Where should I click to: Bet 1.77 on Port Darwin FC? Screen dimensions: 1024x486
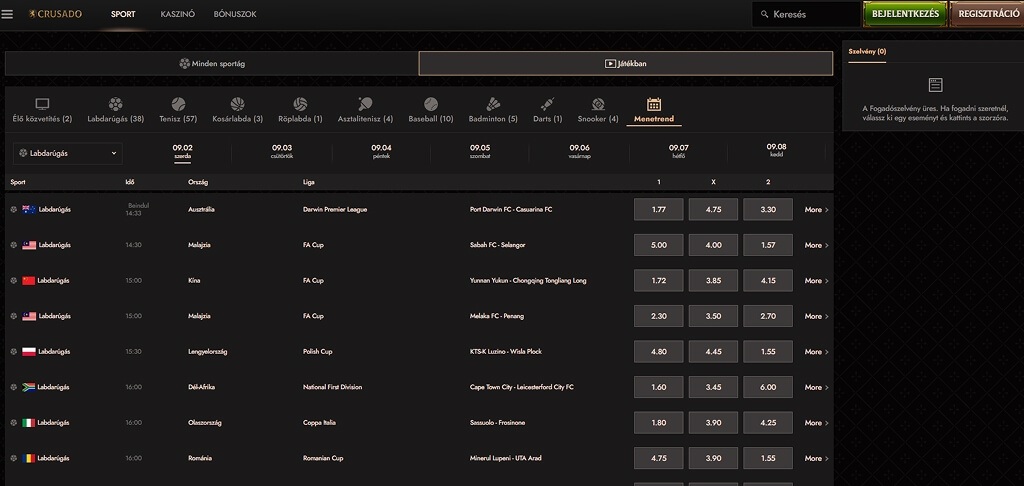click(x=659, y=210)
